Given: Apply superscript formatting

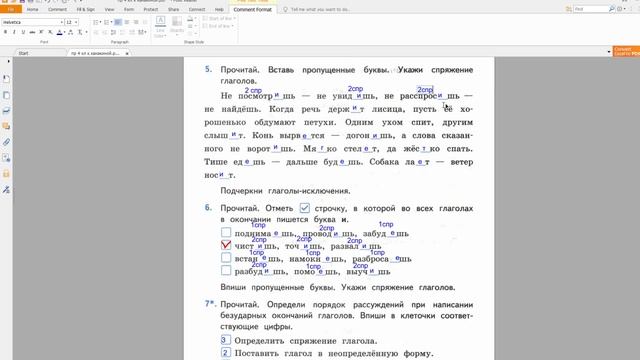Looking at the screenshot, I should (x=41, y=32).
